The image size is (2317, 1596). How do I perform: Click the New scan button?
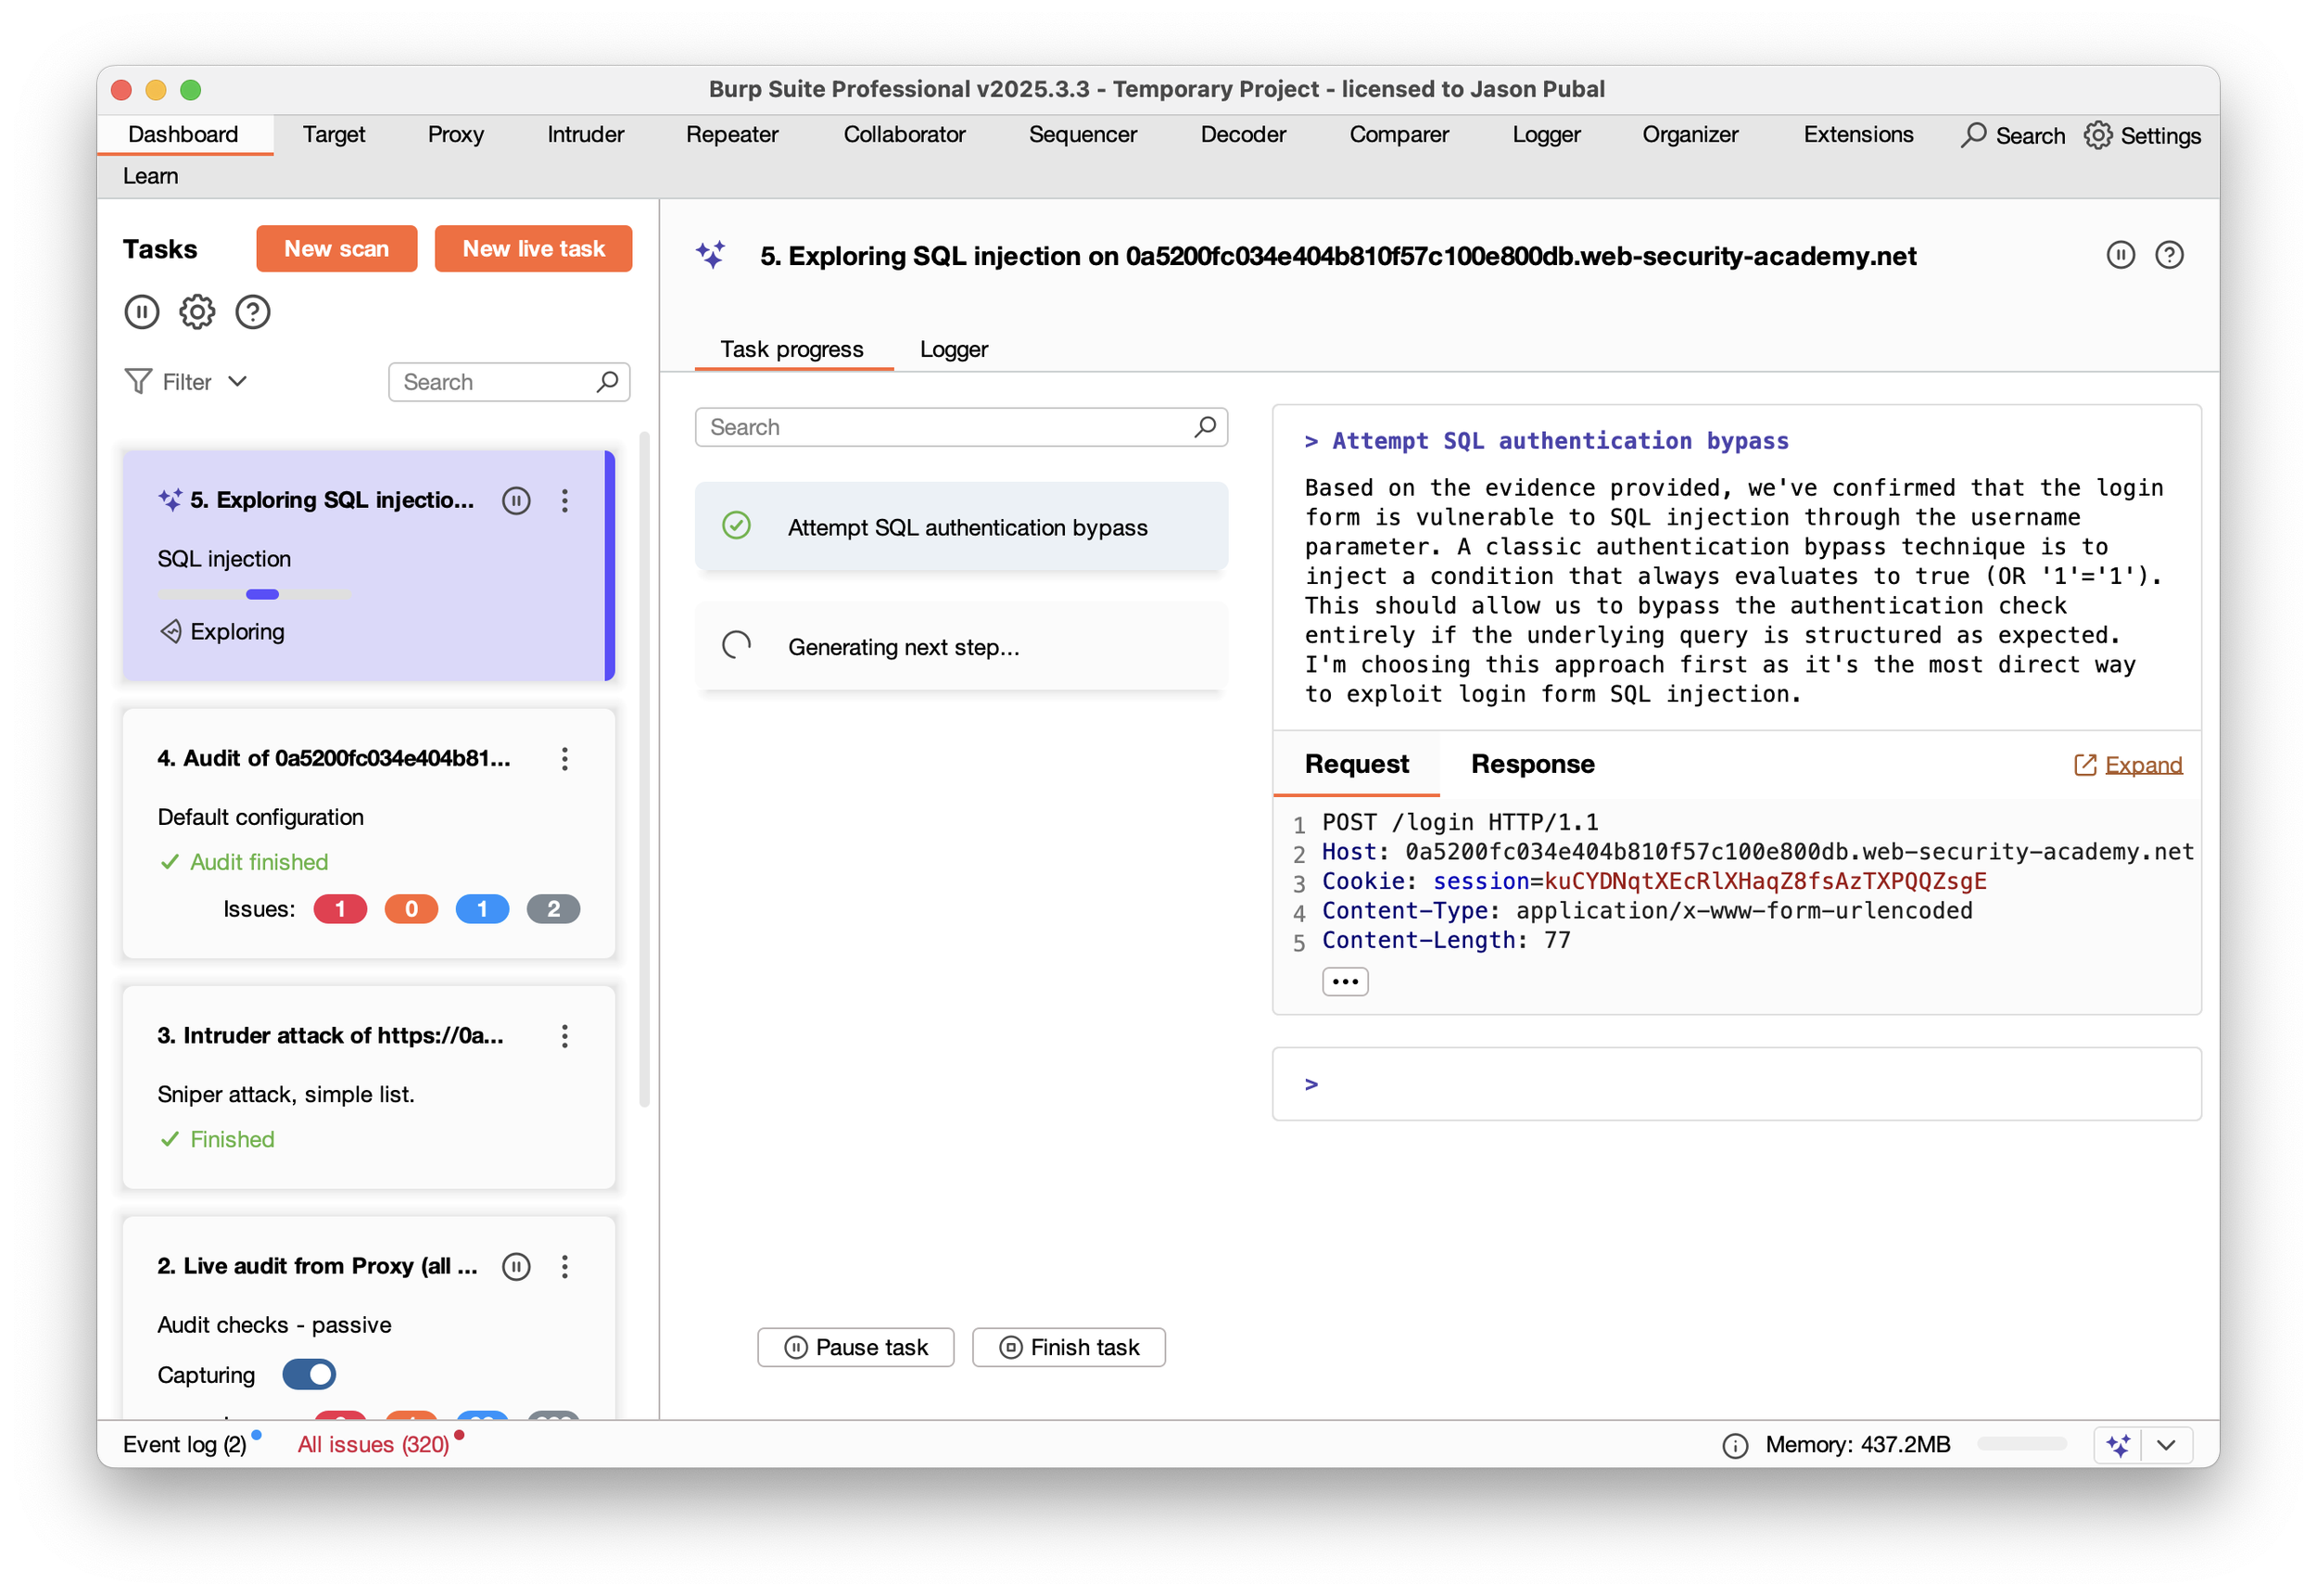tap(336, 249)
